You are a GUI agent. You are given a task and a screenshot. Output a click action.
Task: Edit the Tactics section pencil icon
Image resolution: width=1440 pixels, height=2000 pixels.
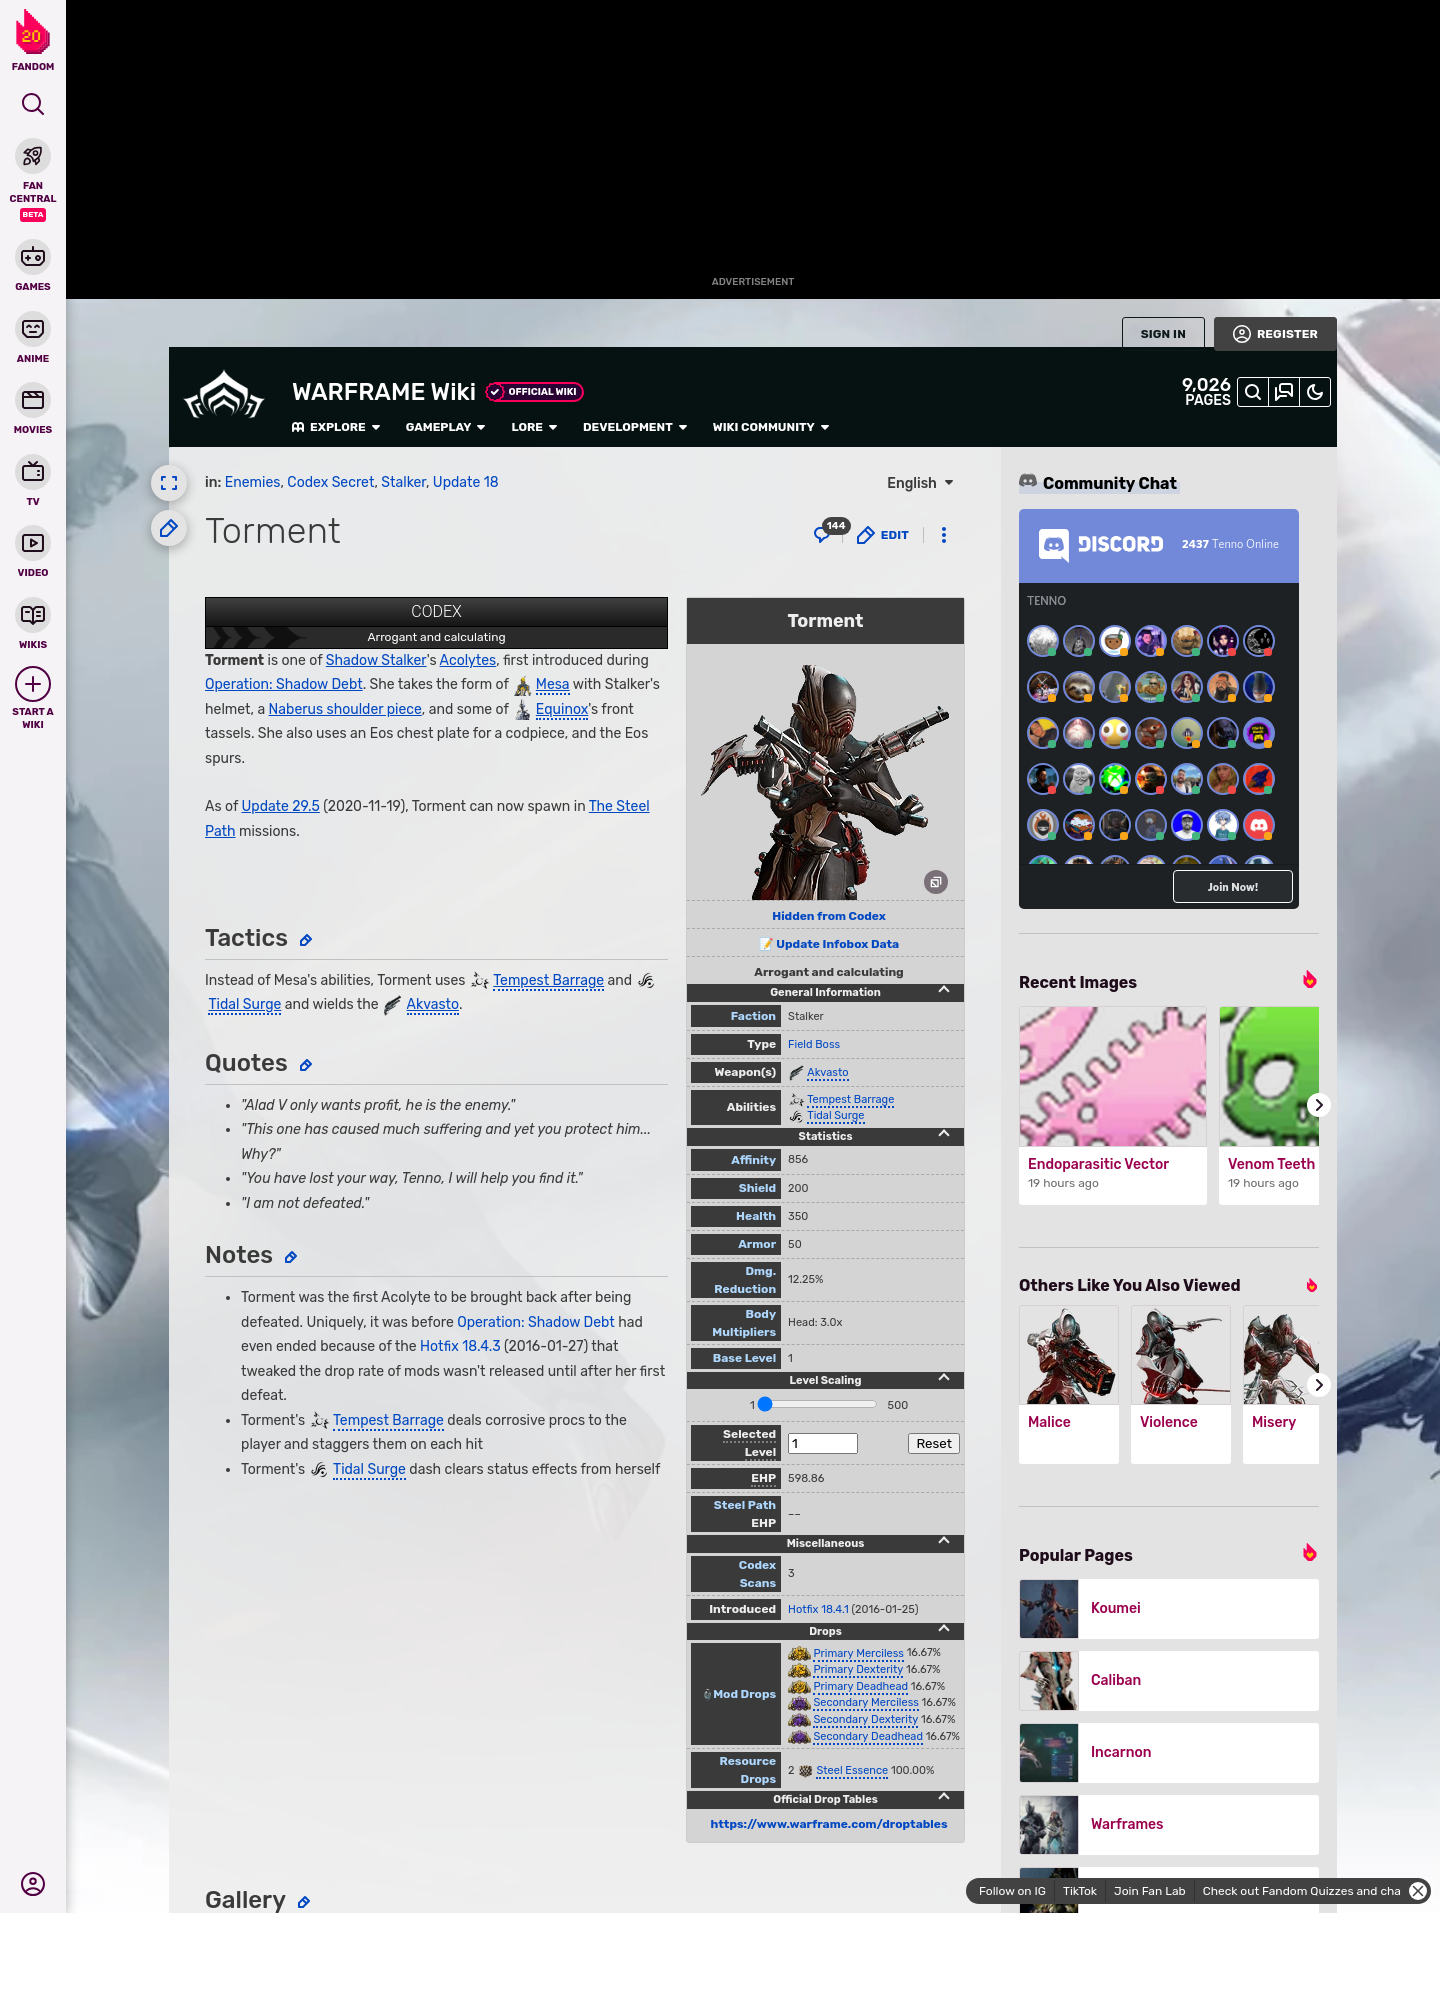click(306, 940)
